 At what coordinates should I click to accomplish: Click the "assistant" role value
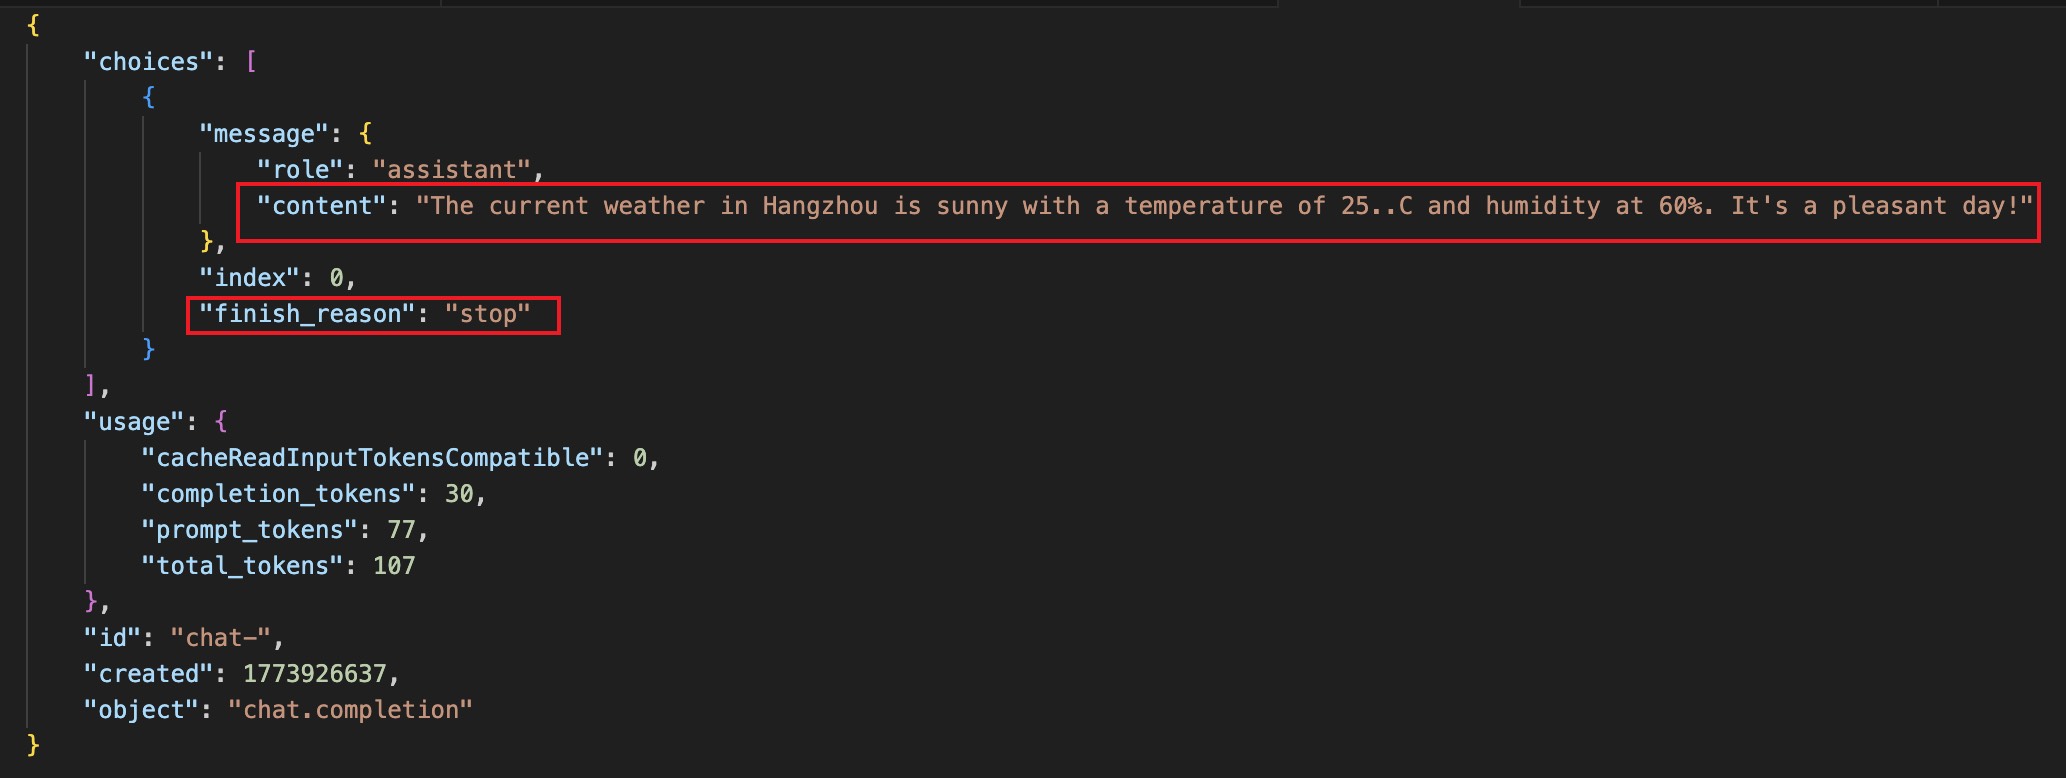tap(451, 170)
